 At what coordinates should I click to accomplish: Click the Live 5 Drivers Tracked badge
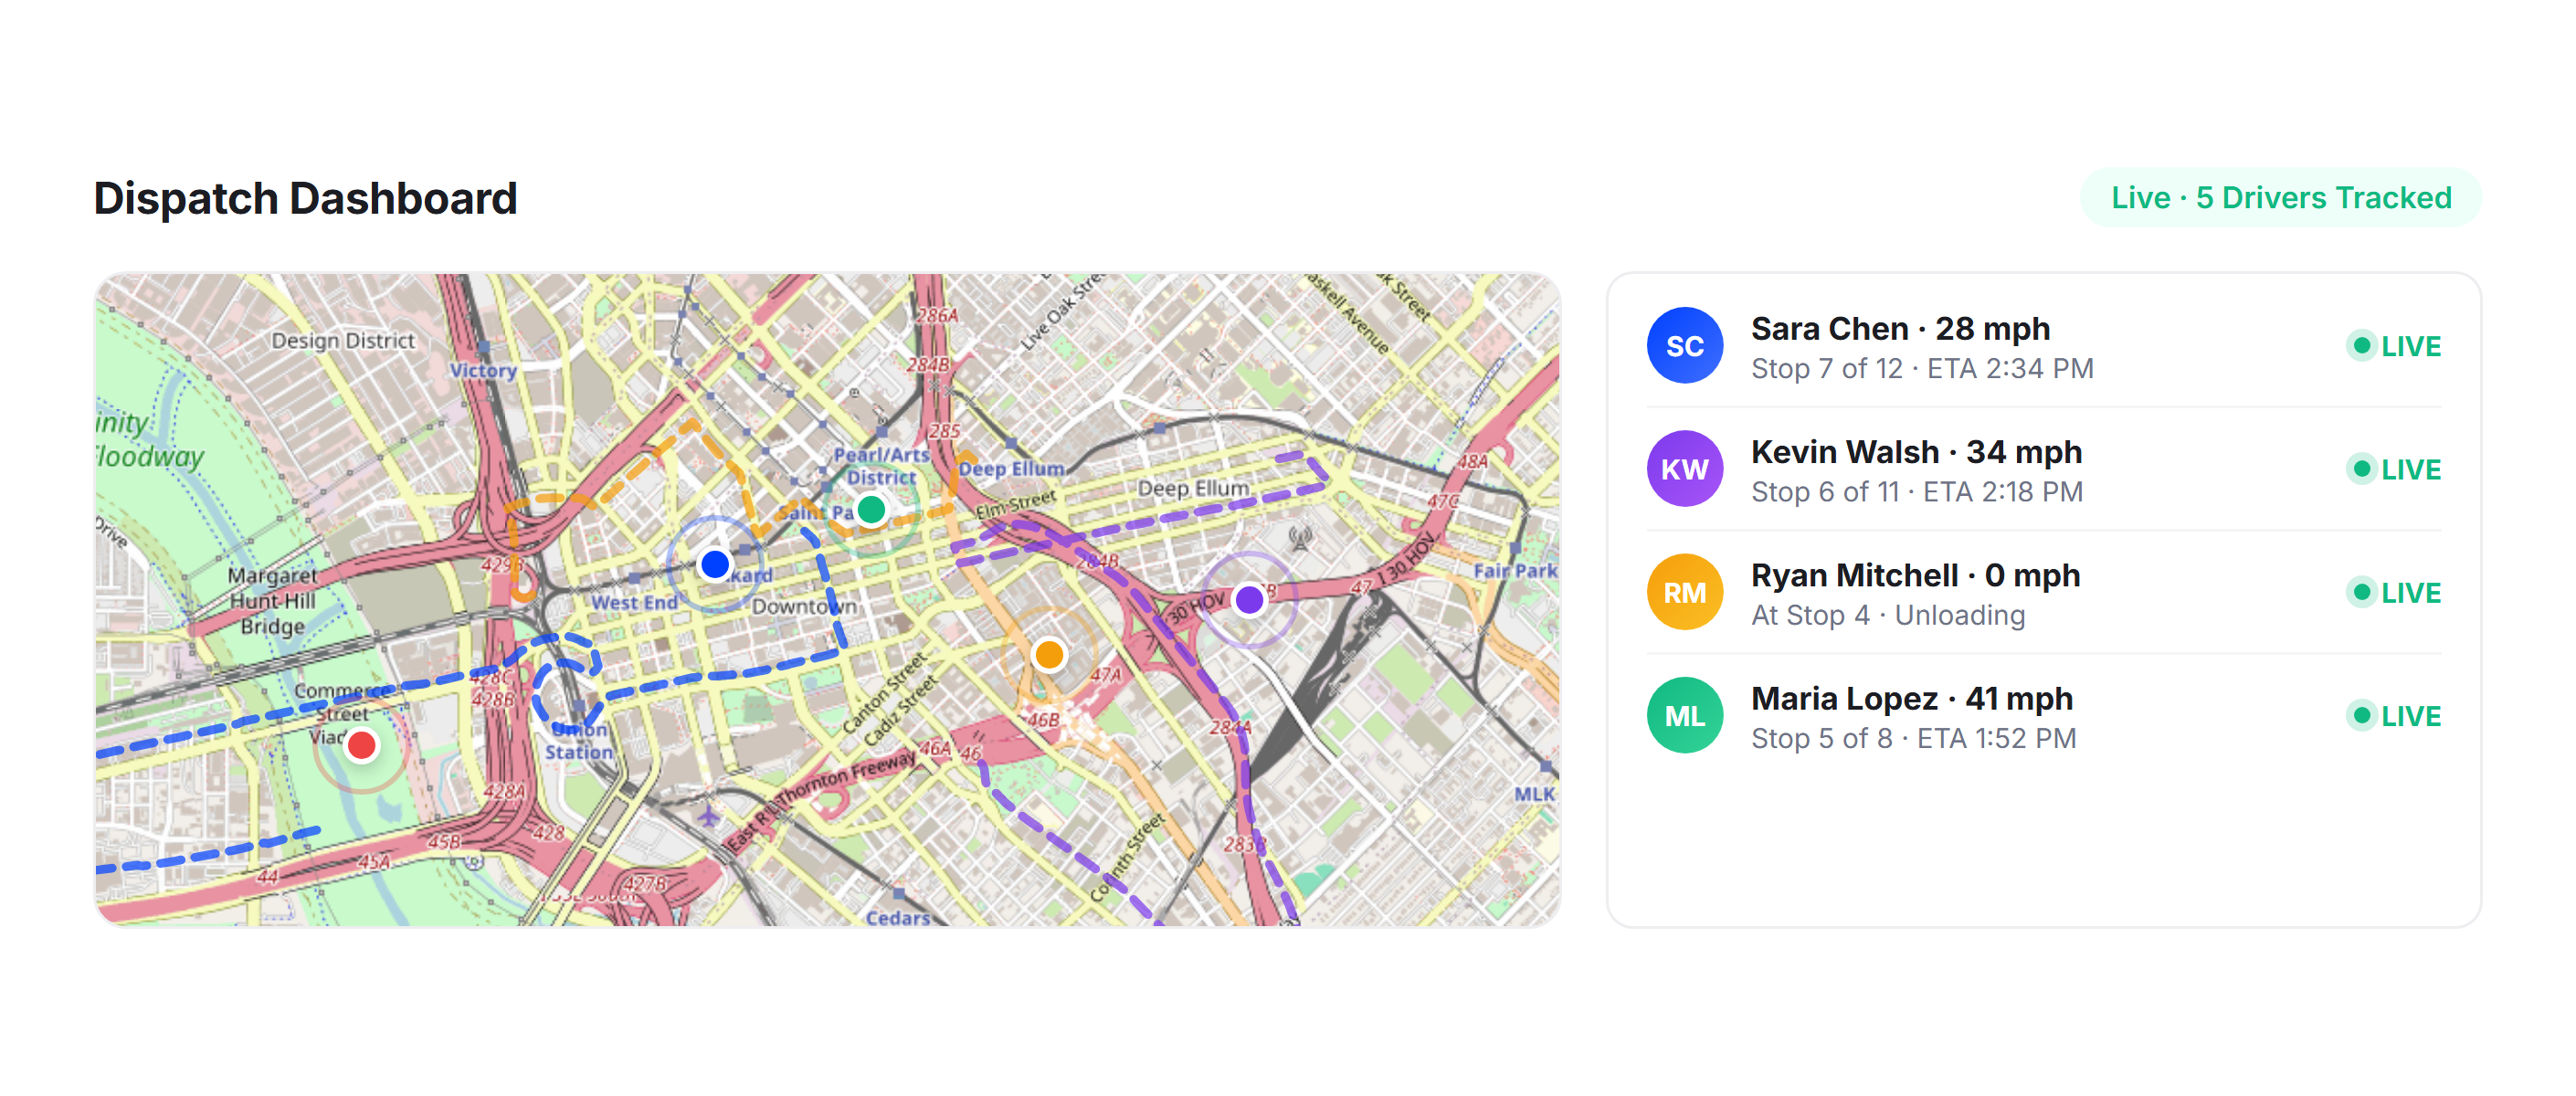[x=2281, y=198]
